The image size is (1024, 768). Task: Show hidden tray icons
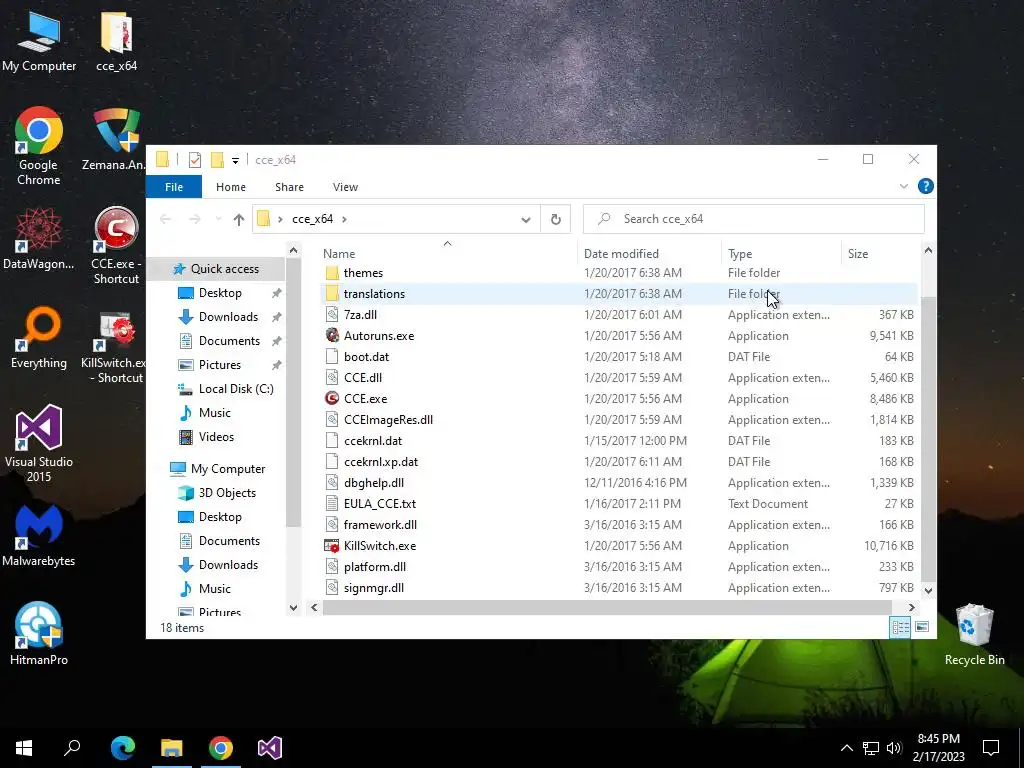(x=846, y=748)
